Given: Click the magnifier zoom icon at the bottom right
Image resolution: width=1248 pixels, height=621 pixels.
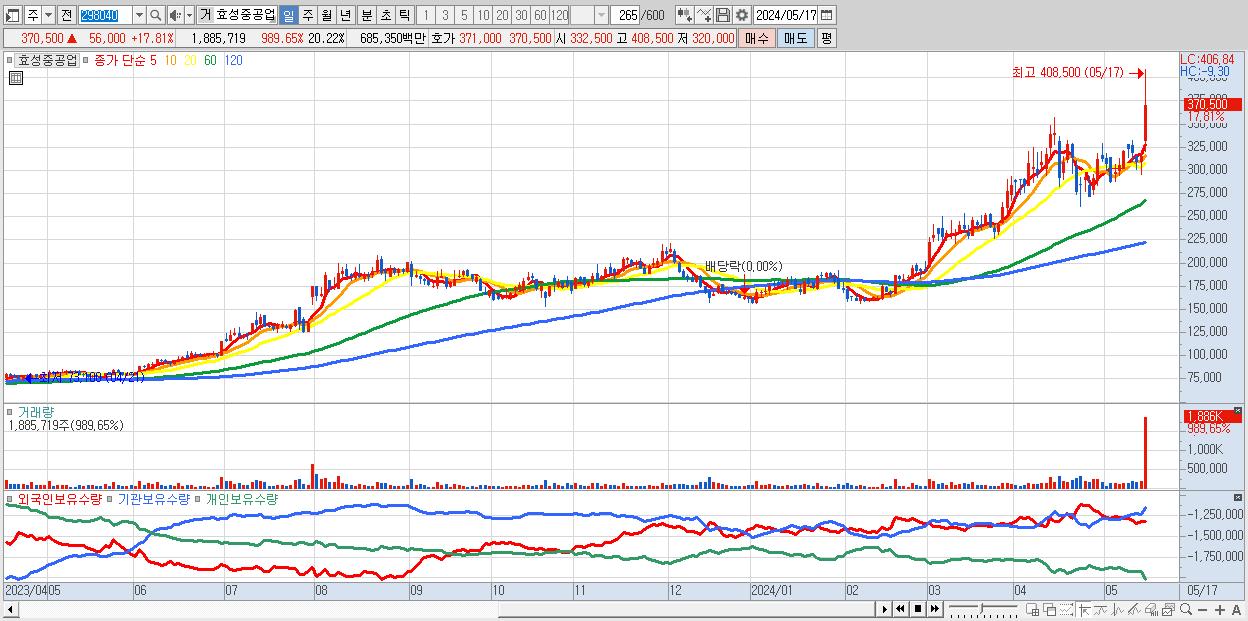Looking at the screenshot, I should [1186, 609].
